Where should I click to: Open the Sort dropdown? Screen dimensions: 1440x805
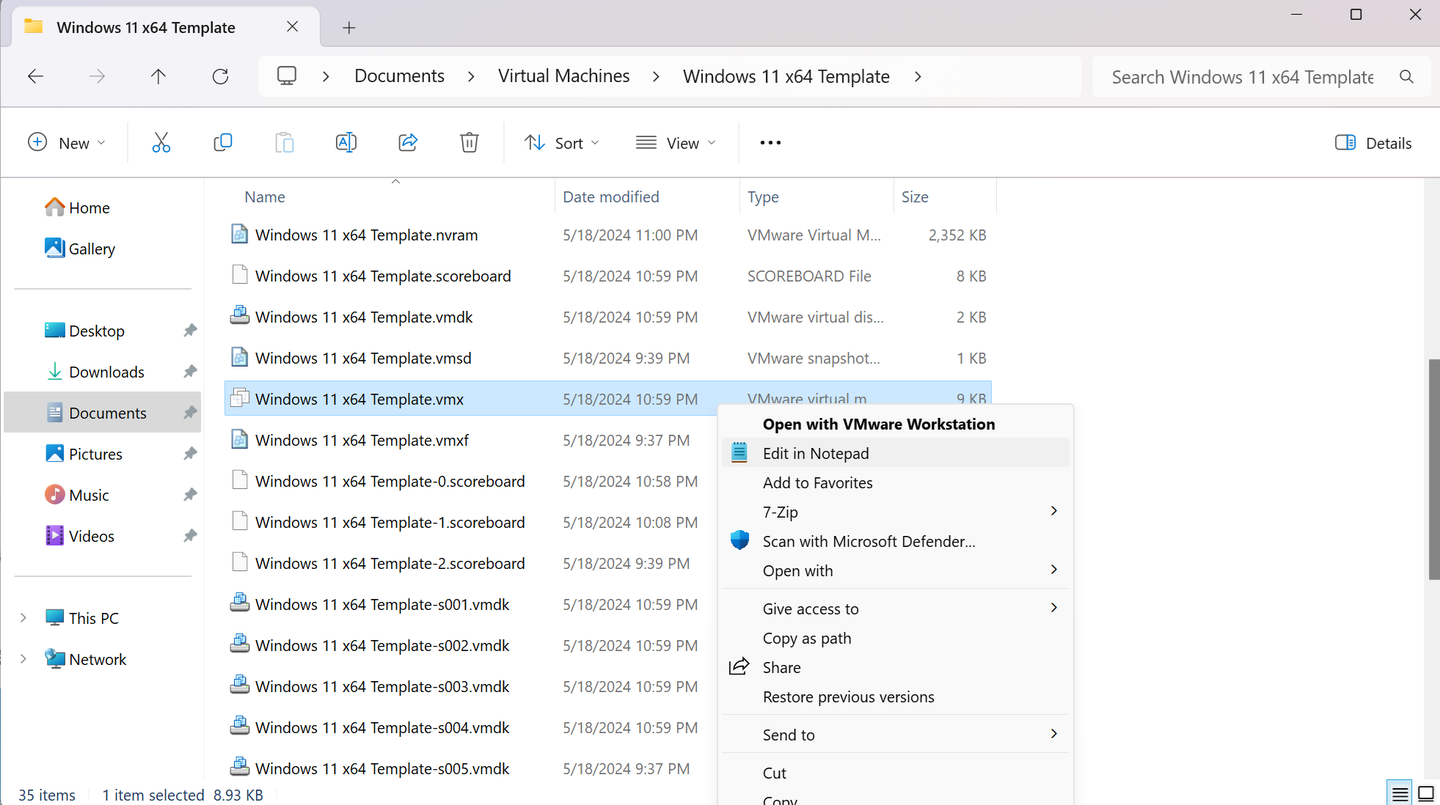[x=561, y=142]
